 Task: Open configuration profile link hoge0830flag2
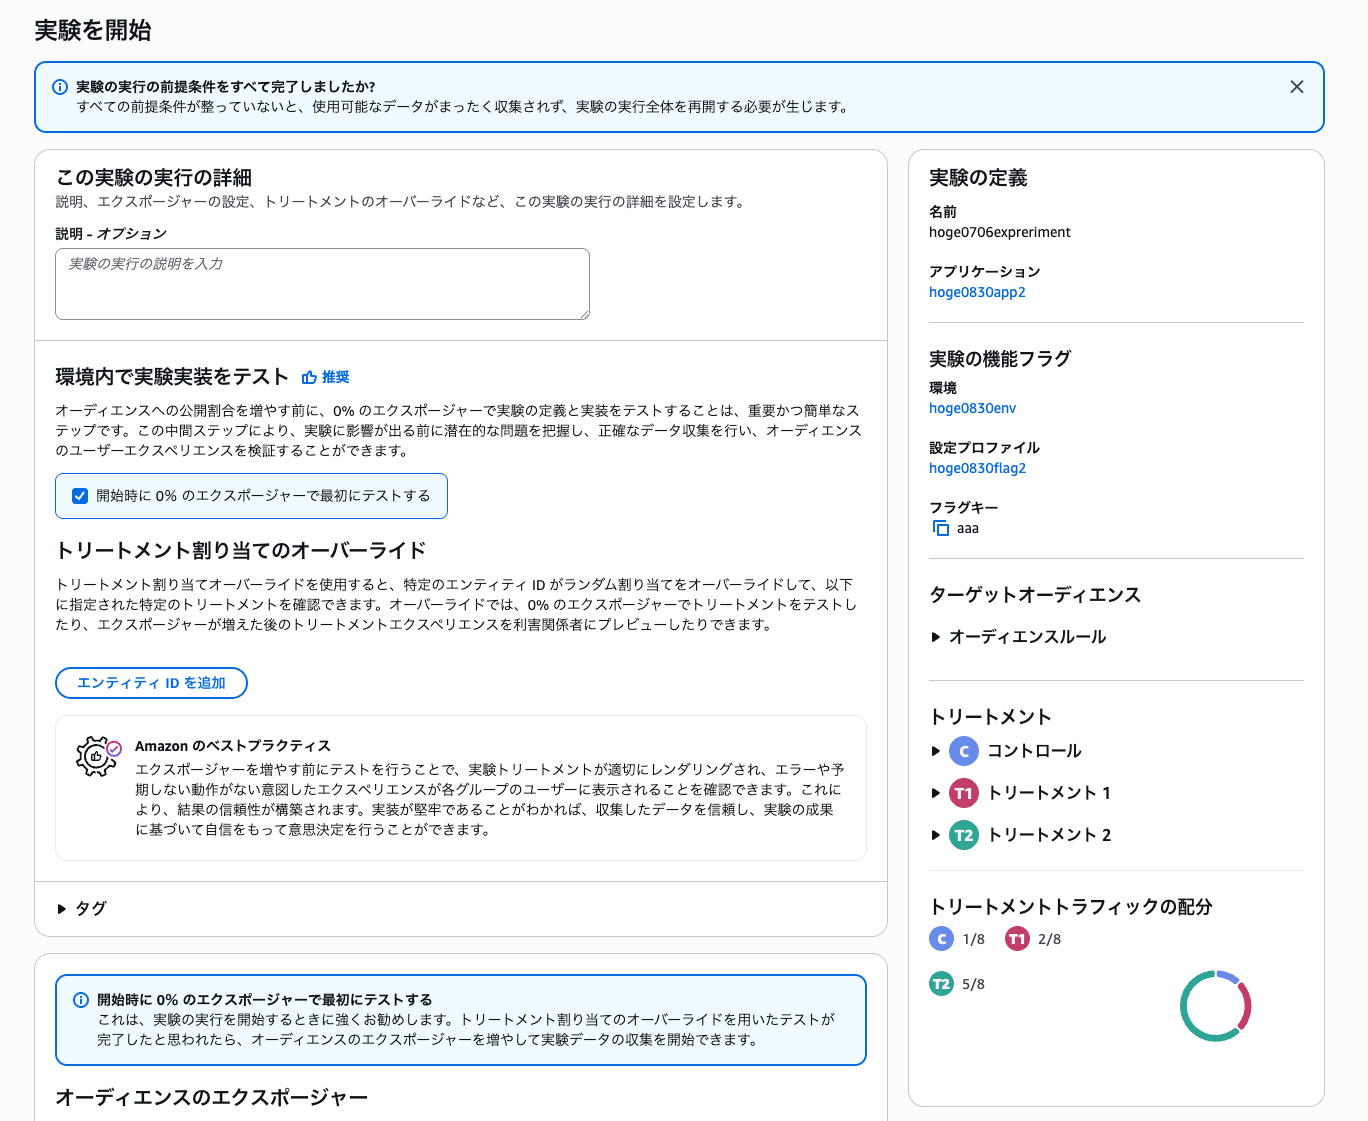(977, 468)
